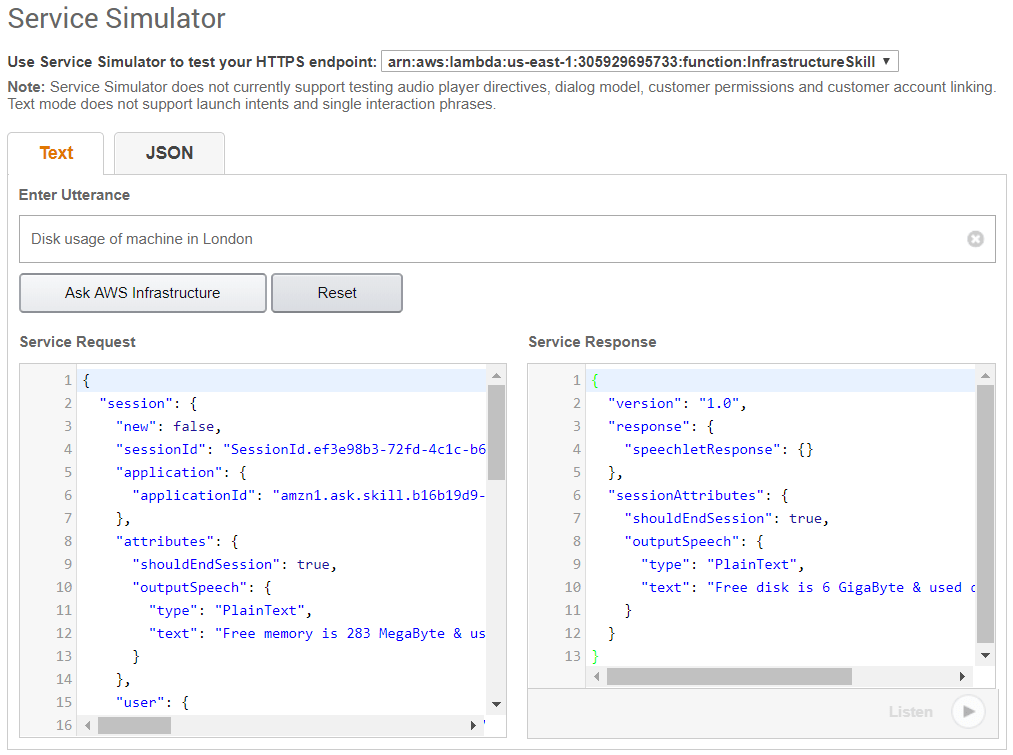
Task: Click line number 16 in Service Request gutter
Action: click(x=64, y=725)
